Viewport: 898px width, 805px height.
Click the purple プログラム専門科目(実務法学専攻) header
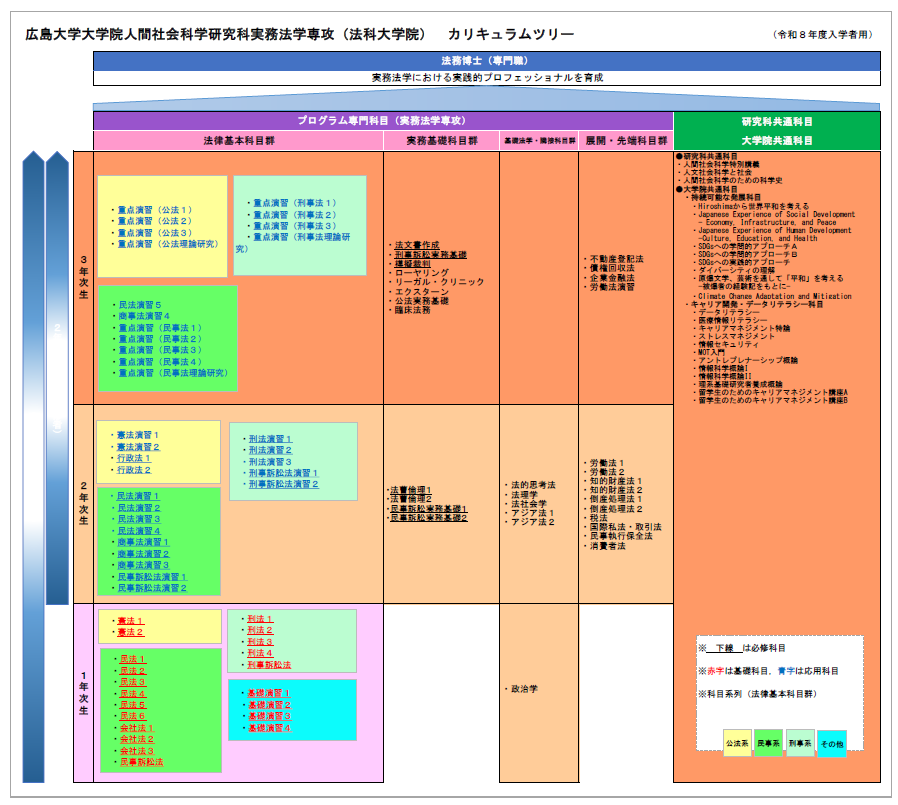click(383, 120)
